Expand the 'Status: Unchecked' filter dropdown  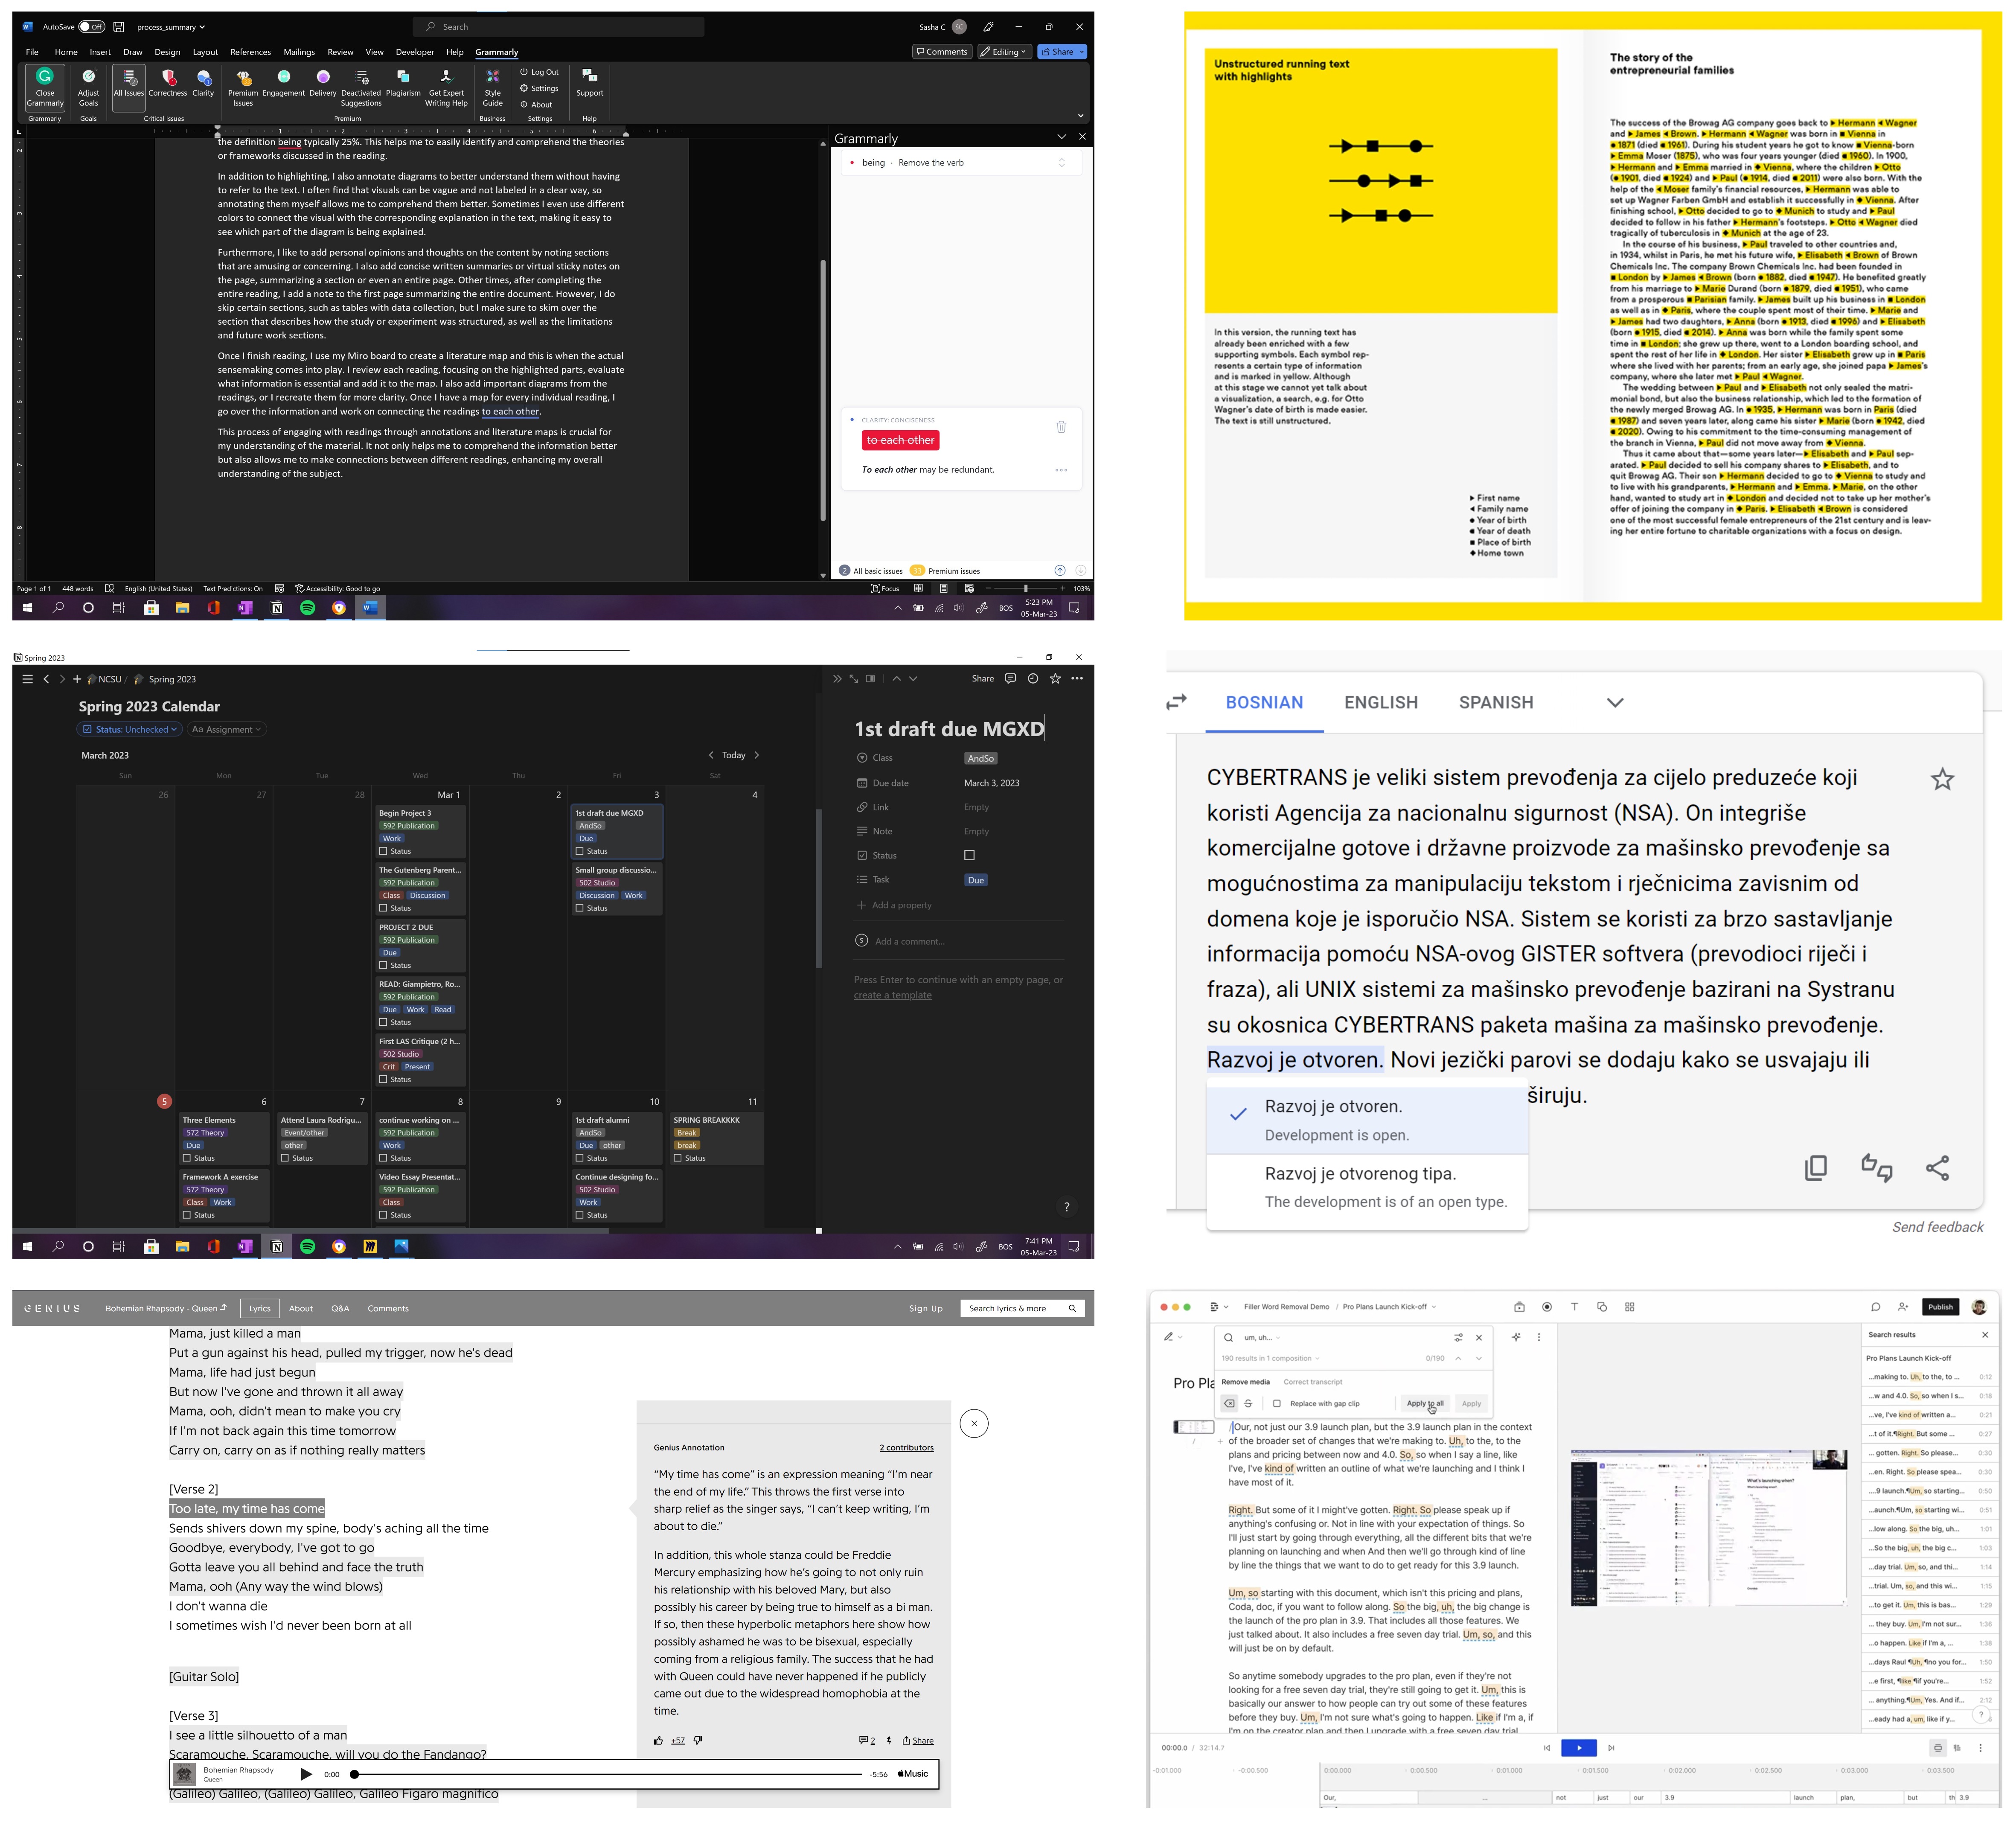[130, 729]
